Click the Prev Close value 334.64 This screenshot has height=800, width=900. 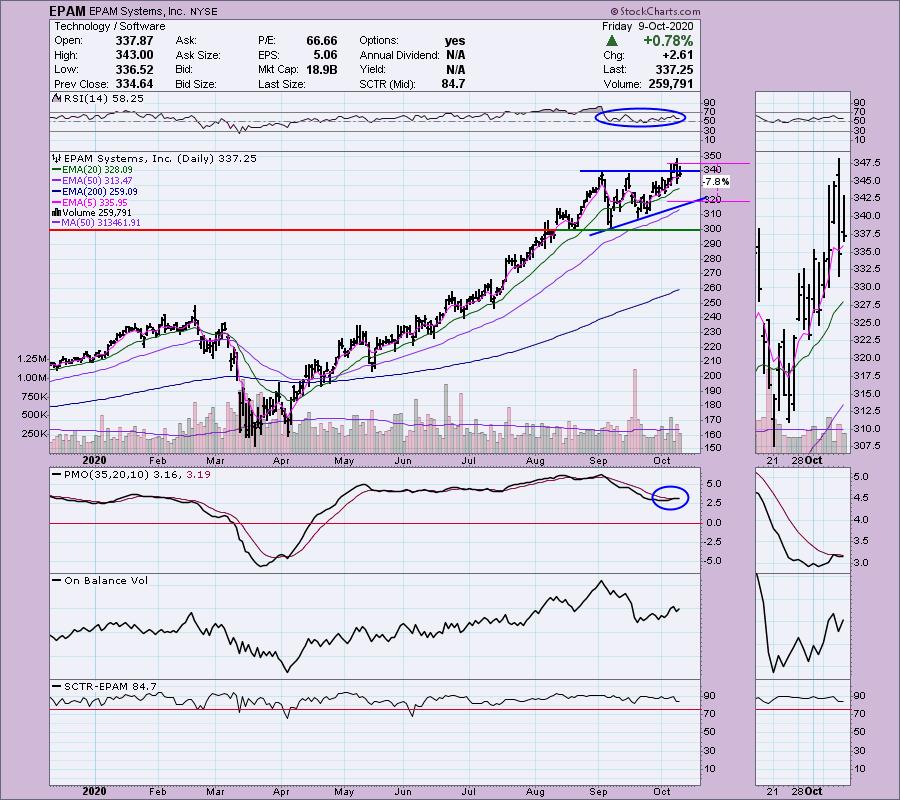[x=134, y=84]
